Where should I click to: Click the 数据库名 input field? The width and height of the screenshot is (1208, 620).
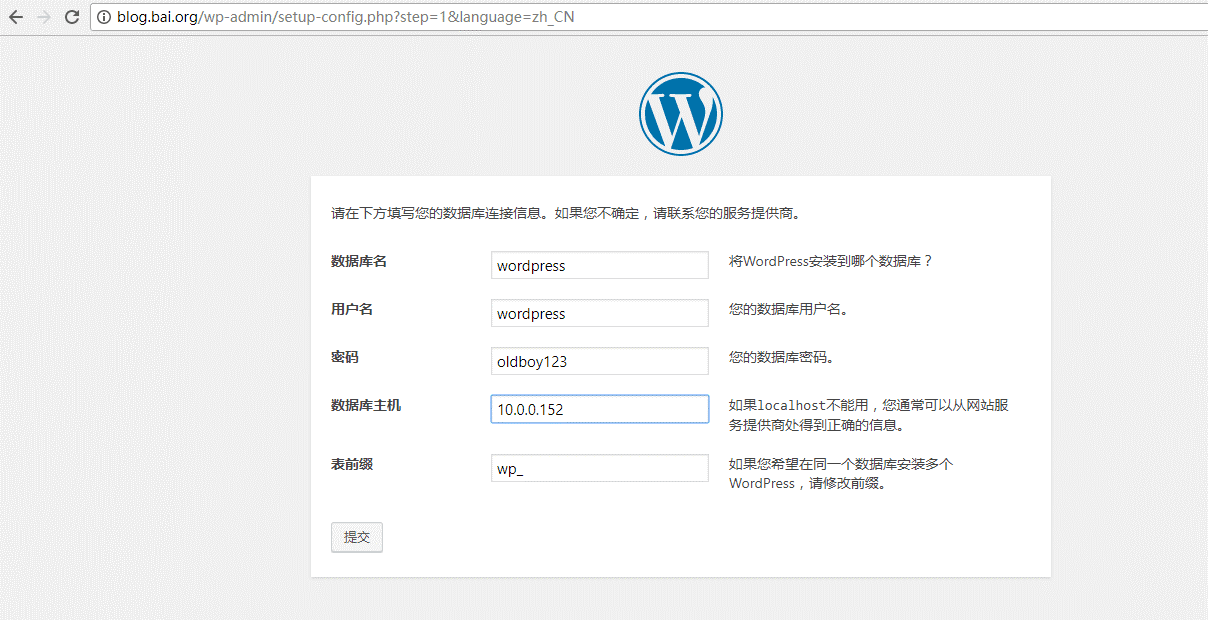coord(600,266)
